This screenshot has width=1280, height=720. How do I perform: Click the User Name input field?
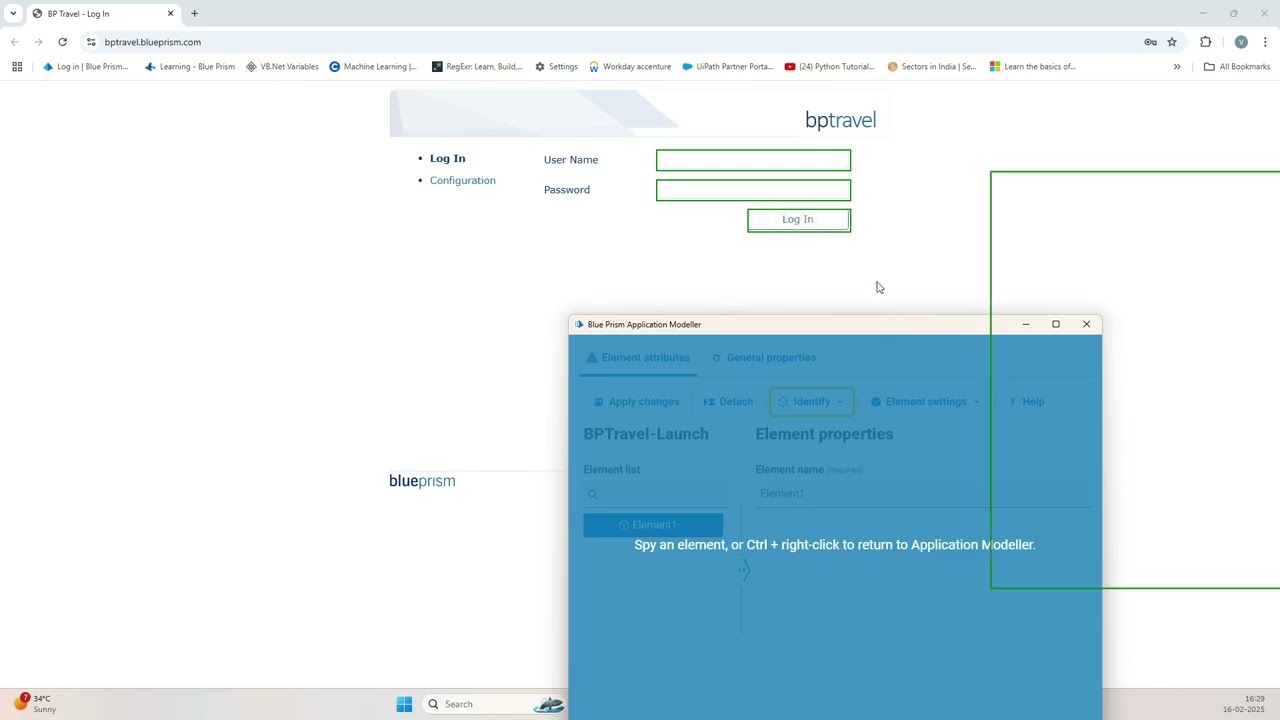pyautogui.click(x=753, y=160)
